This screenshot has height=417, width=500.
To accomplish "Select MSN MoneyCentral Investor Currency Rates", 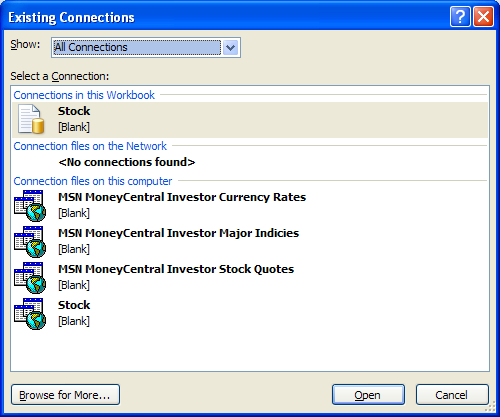I will pos(250,205).
